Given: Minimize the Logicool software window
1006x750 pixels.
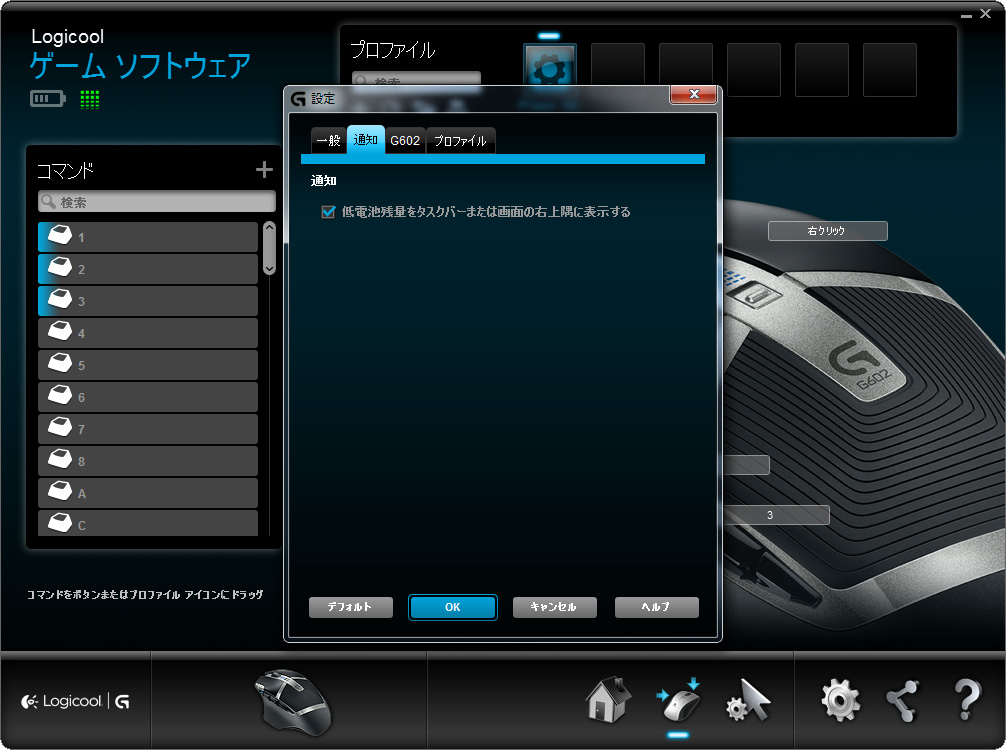Looking at the screenshot, I should coord(966,15).
